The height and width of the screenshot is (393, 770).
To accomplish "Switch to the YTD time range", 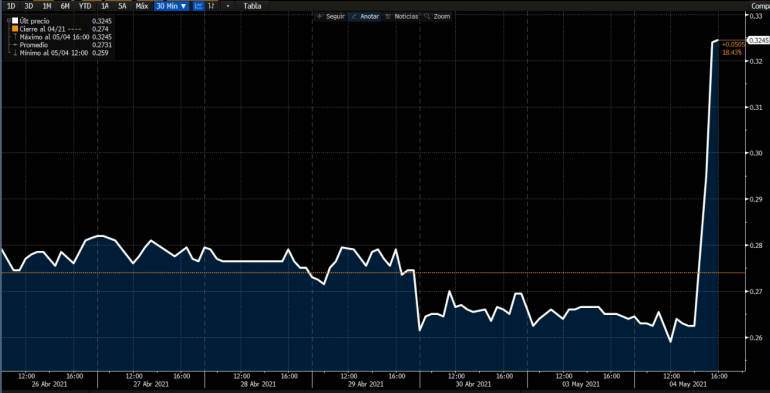I will pos(85,6).
